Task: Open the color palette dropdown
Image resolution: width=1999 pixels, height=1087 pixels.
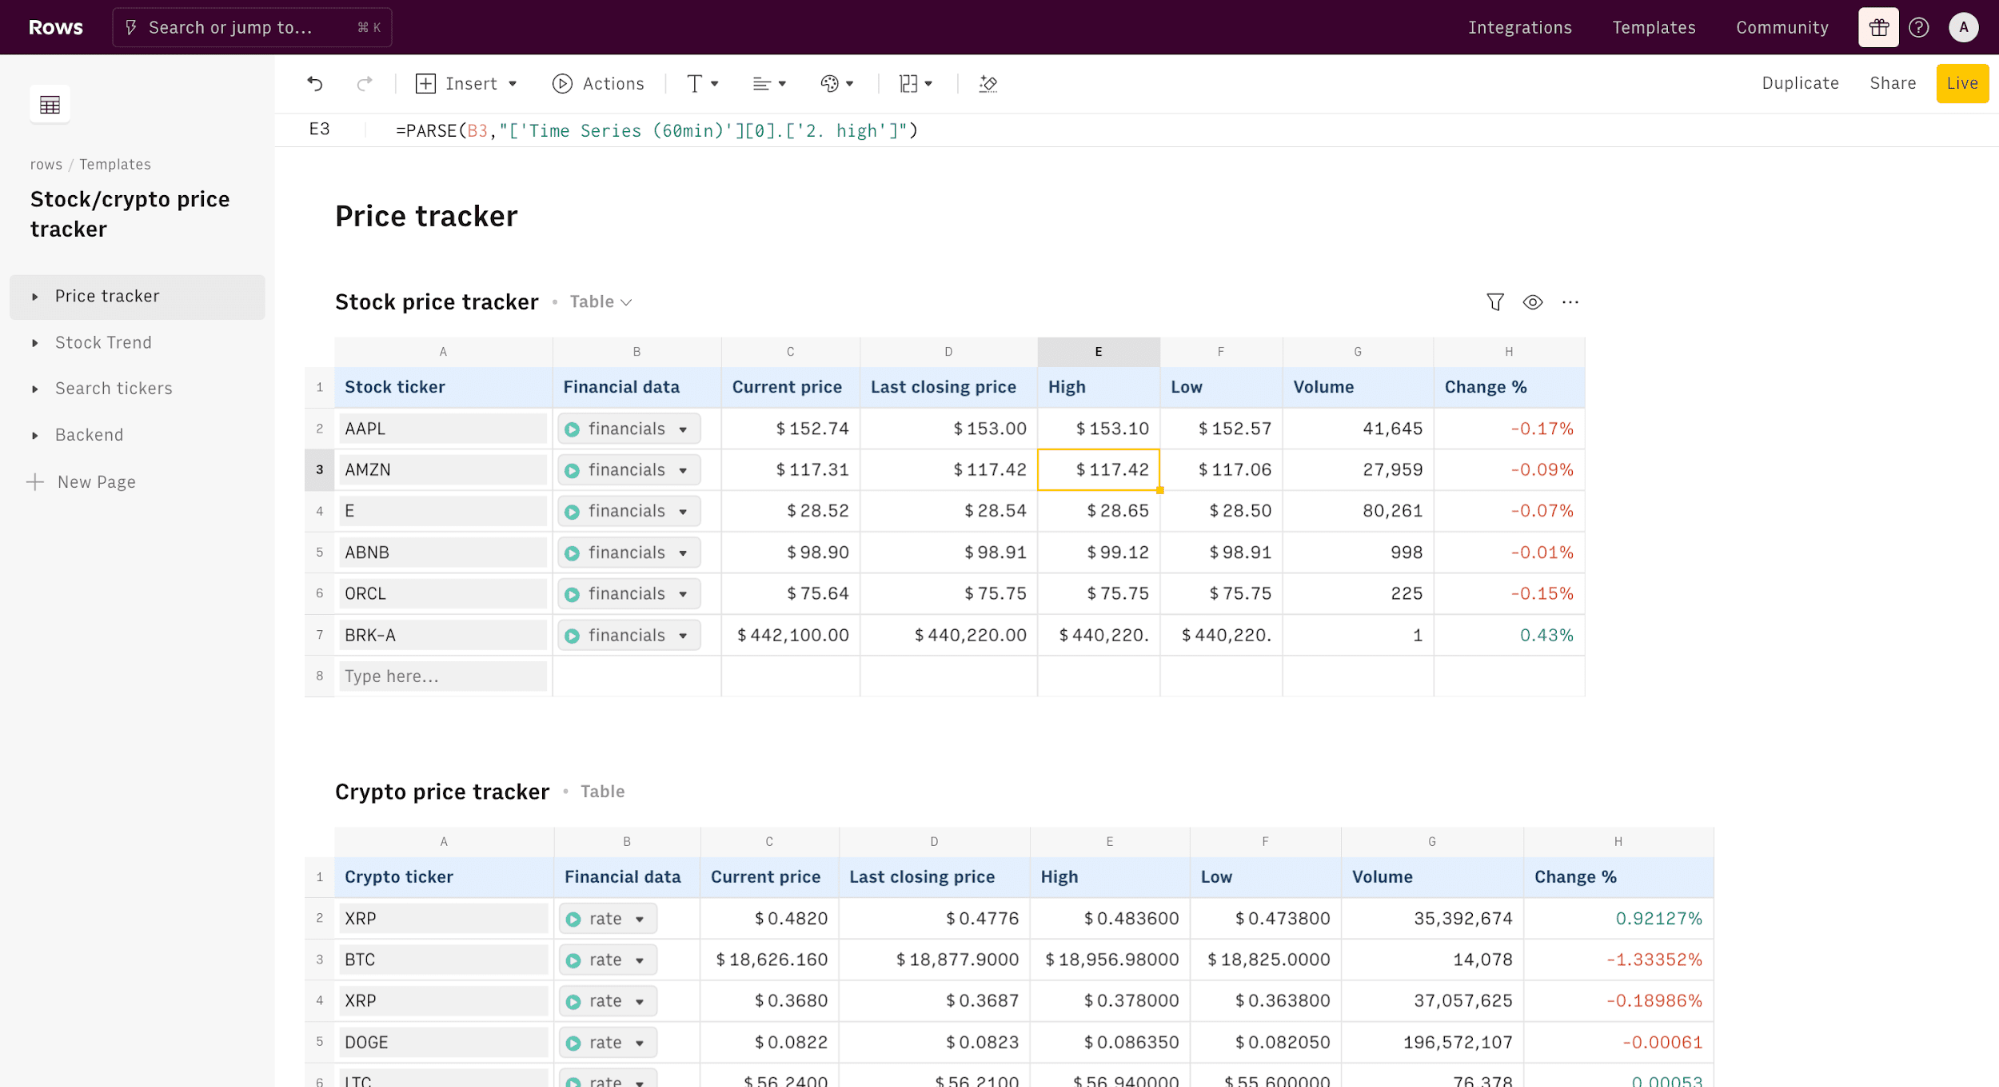Action: pyautogui.click(x=837, y=84)
